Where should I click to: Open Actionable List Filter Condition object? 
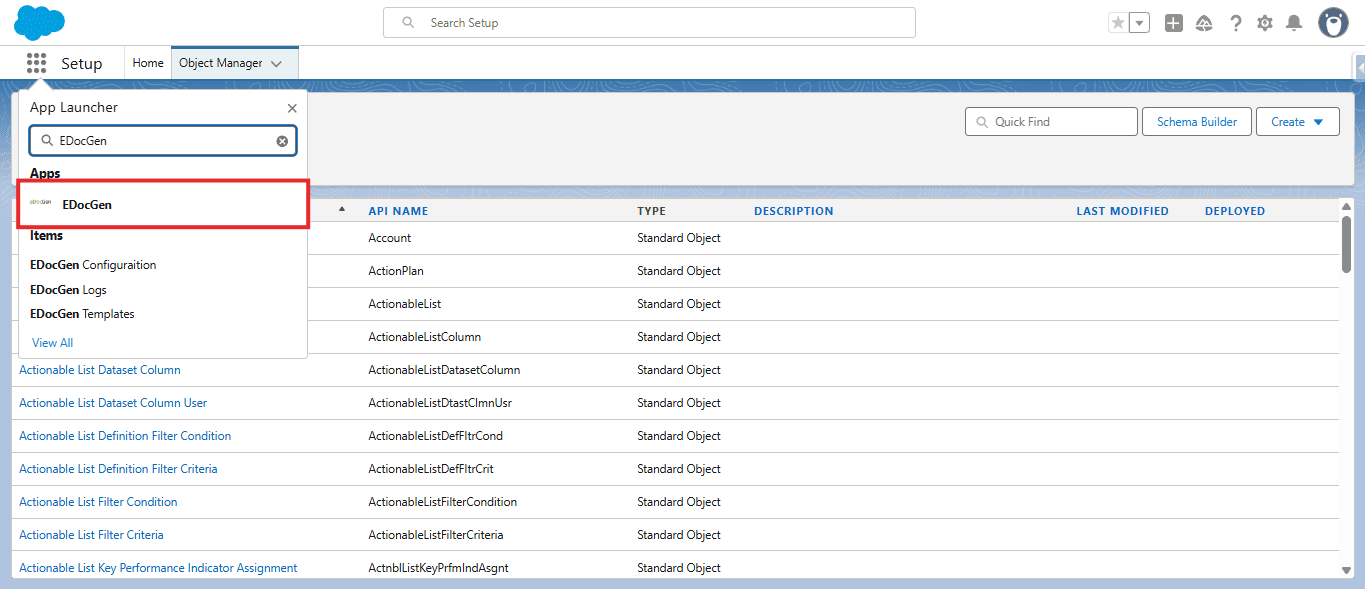pos(98,502)
